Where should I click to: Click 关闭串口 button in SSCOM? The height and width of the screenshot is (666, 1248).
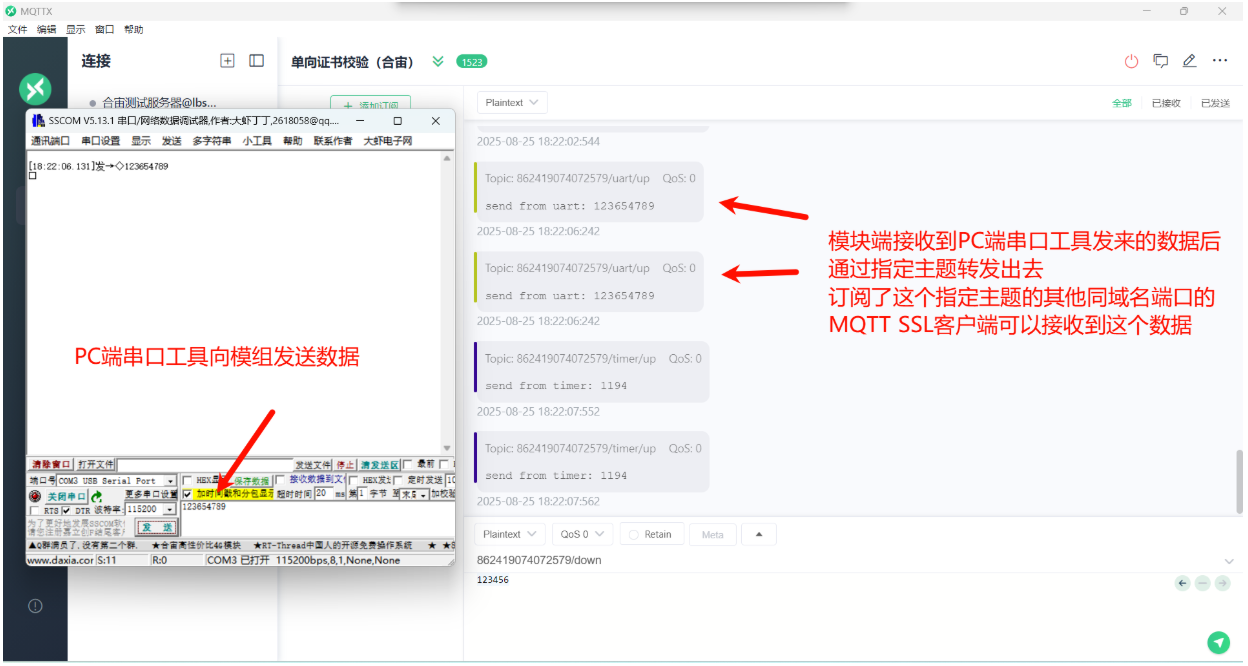point(67,497)
